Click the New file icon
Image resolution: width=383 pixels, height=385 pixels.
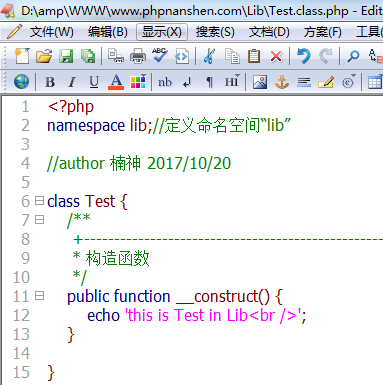click(x=22, y=56)
